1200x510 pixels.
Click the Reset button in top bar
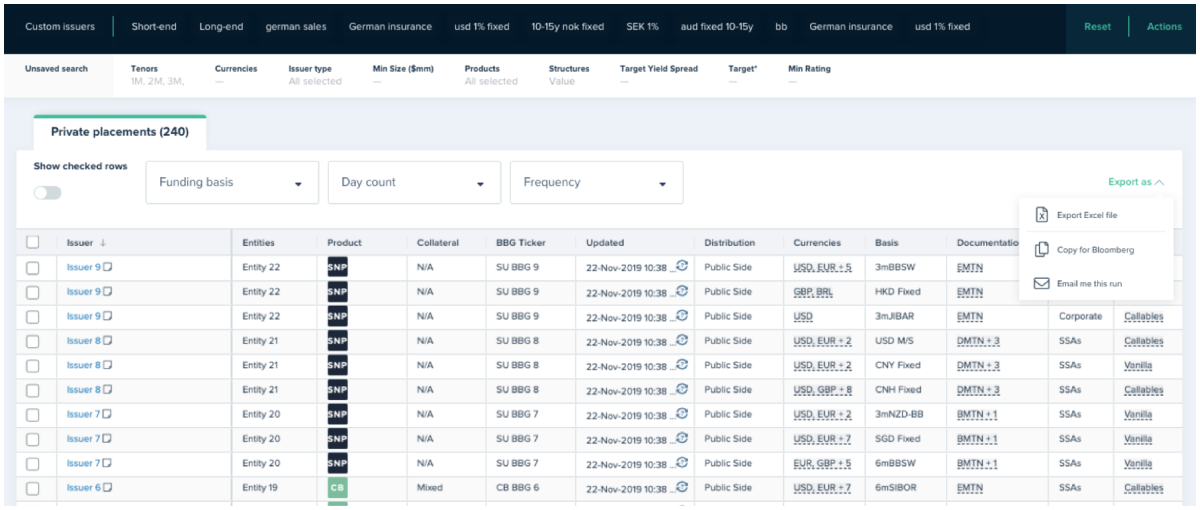point(1097,27)
